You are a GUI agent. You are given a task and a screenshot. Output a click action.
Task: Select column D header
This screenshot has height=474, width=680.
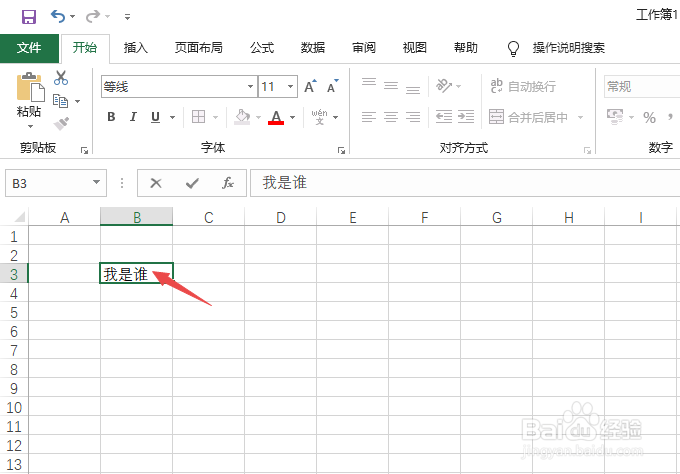pyautogui.click(x=281, y=217)
